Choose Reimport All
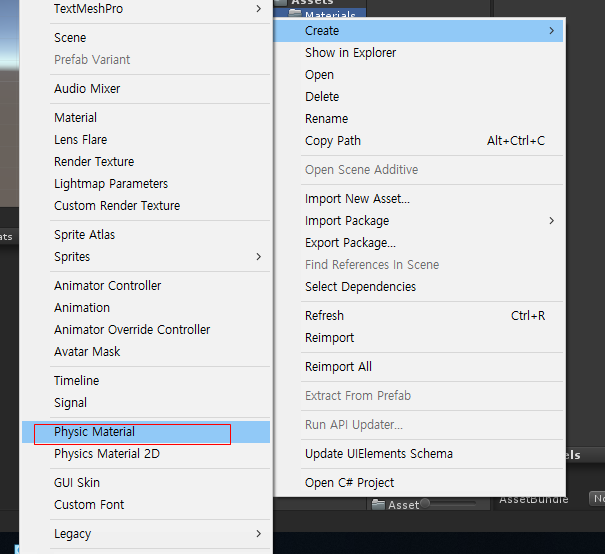The width and height of the screenshot is (605, 554). 419,367
